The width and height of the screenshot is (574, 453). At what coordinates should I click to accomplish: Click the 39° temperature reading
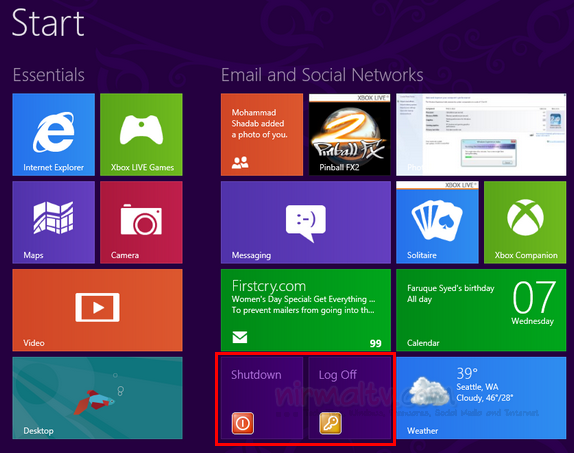pyautogui.click(x=467, y=374)
